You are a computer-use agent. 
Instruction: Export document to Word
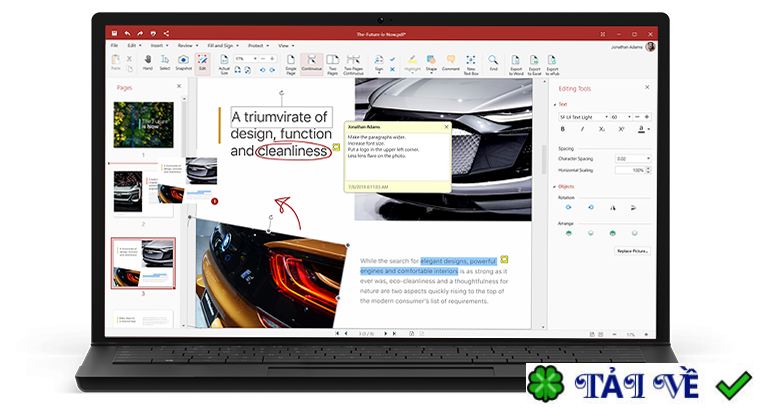pyautogui.click(x=516, y=64)
